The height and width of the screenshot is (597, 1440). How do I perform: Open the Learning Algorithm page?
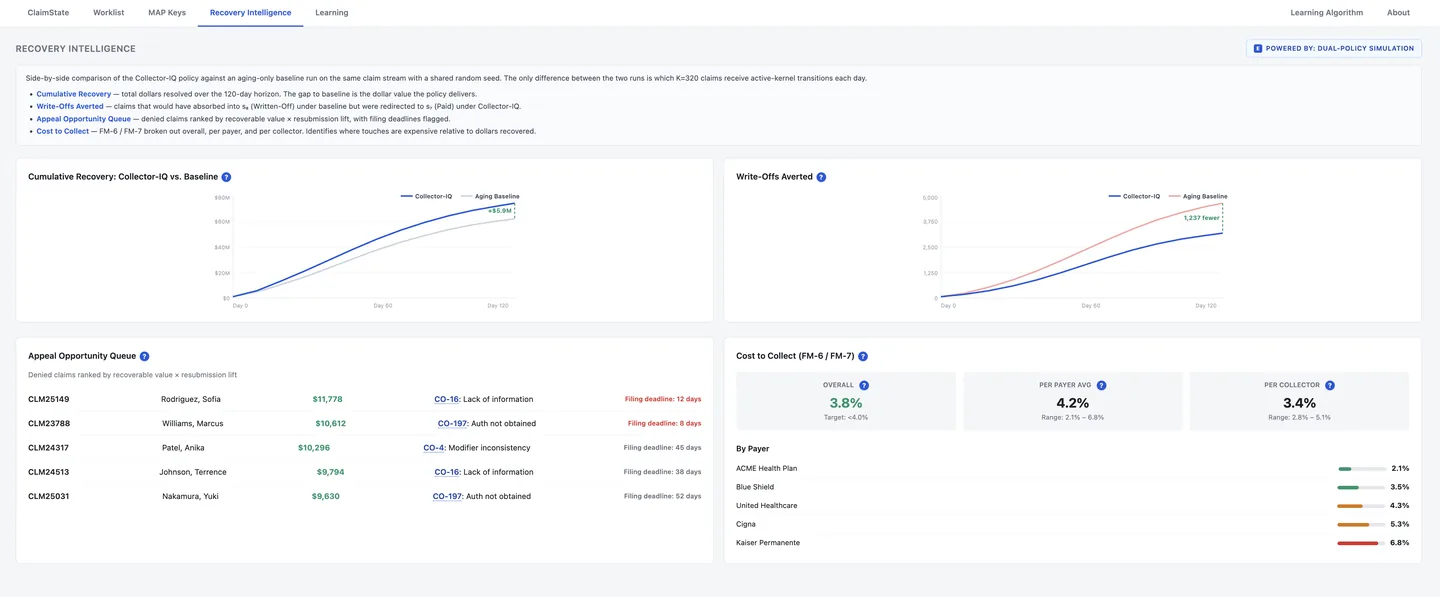click(x=1326, y=13)
